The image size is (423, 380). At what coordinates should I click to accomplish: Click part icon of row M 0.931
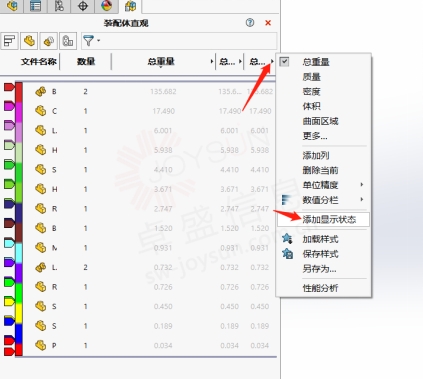pyautogui.click(x=40, y=248)
